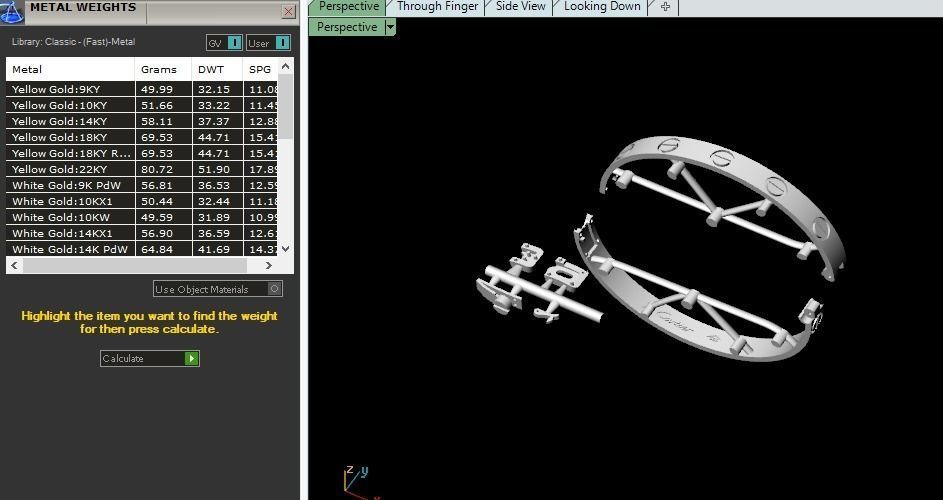The height and width of the screenshot is (500, 943).
Task: Click the 80.72 grams value
Action: pyautogui.click(x=156, y=169)
